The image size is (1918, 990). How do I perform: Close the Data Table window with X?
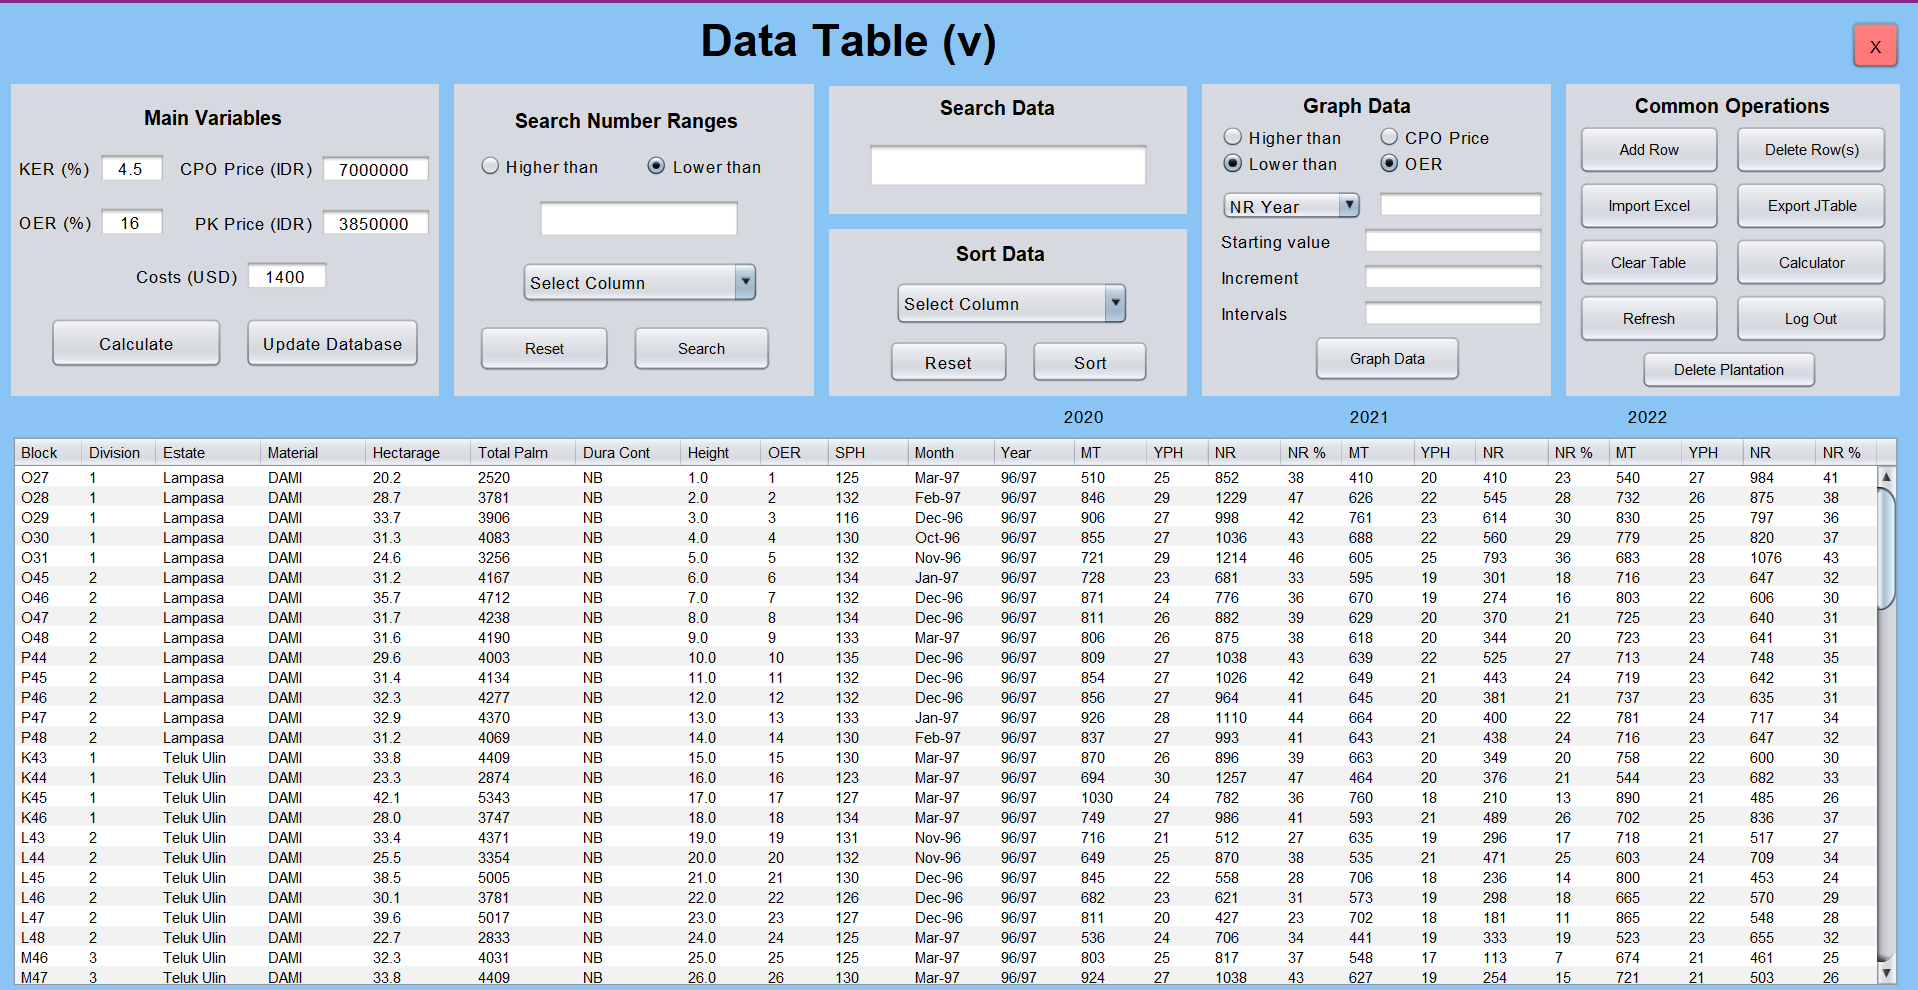1875,46
